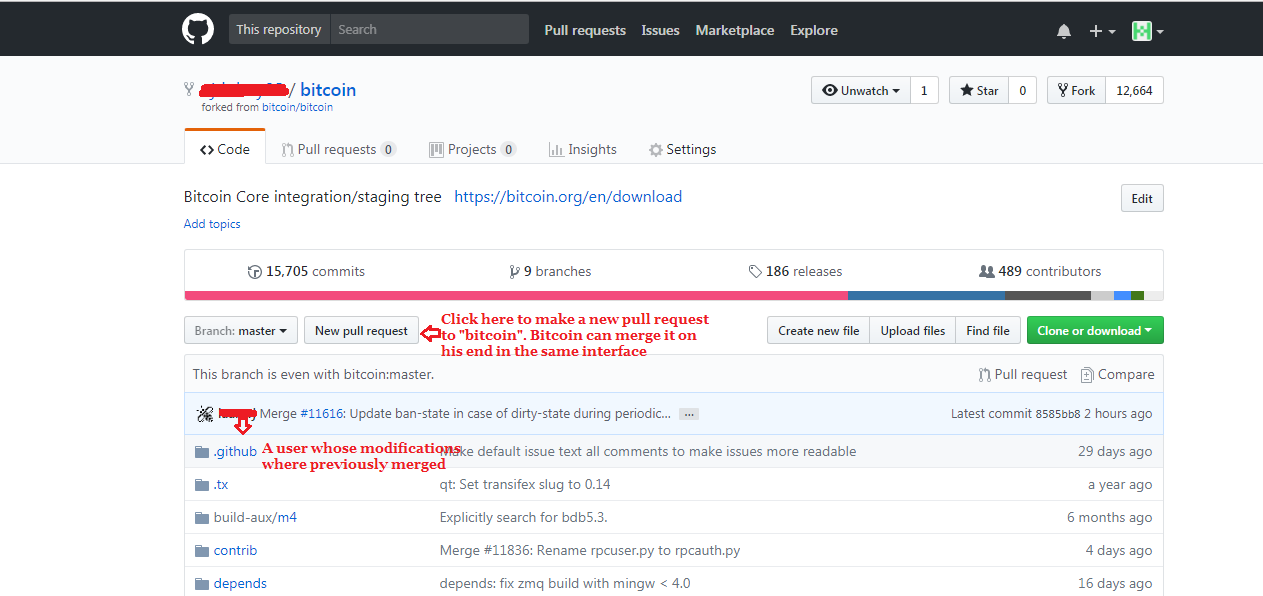Focus the repository search field

point(429,30)
